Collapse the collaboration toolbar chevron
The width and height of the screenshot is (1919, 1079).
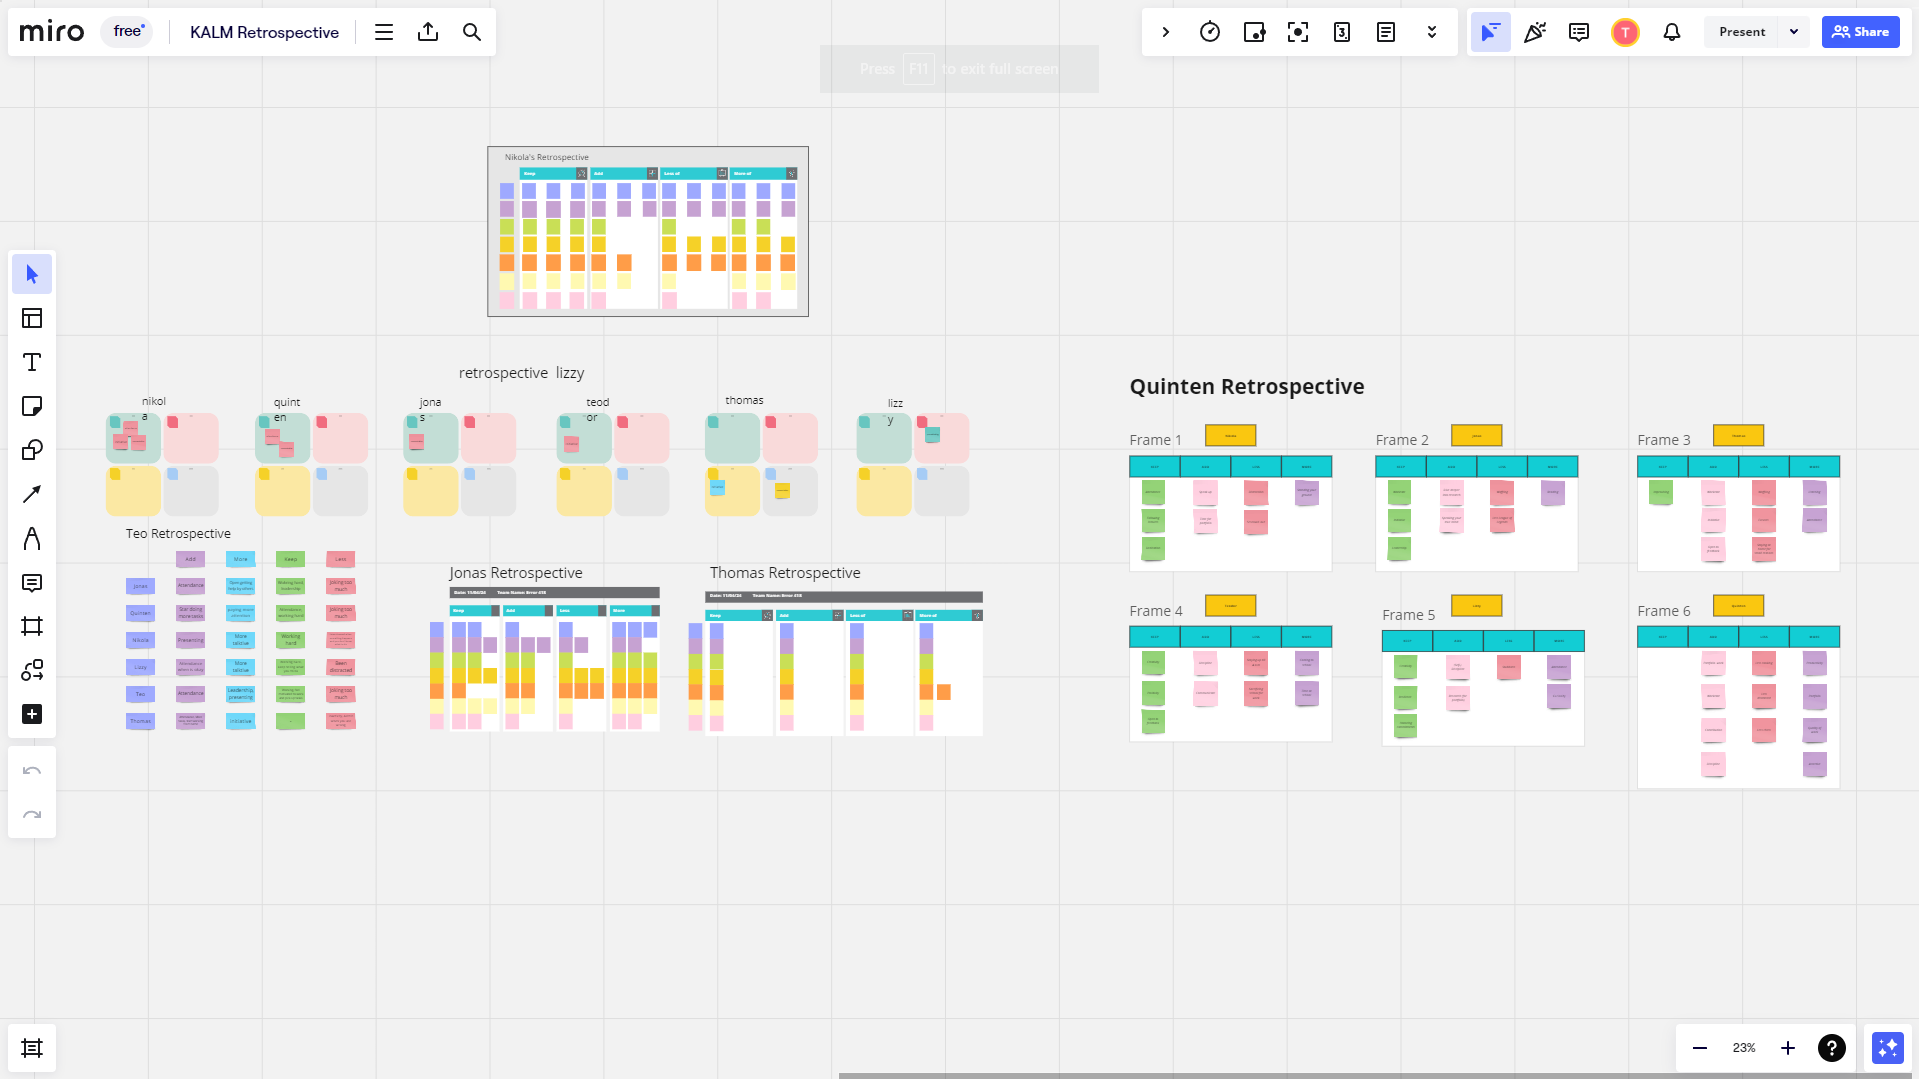coord(1166,32)
